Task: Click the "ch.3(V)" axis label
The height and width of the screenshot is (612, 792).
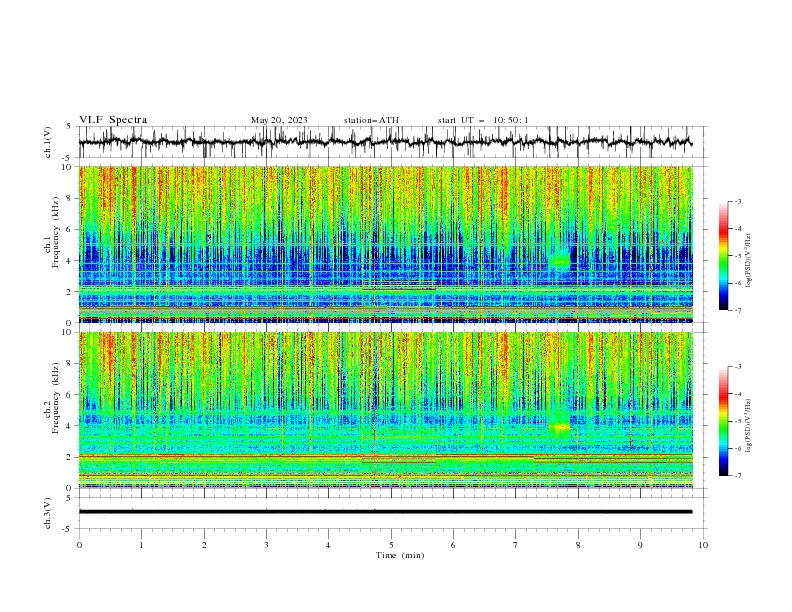Action: coord(48,513)
